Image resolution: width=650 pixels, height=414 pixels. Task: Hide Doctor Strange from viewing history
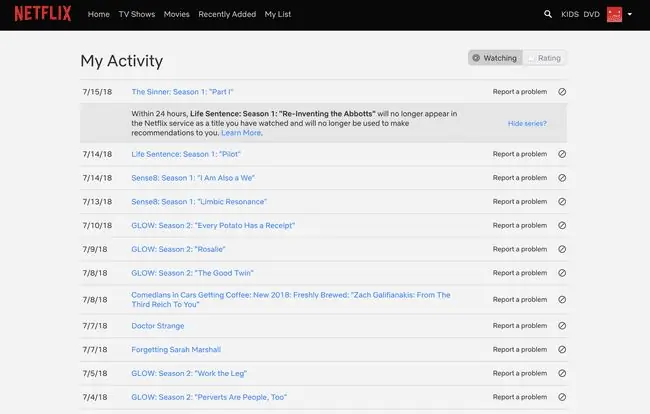coord(562,326)
